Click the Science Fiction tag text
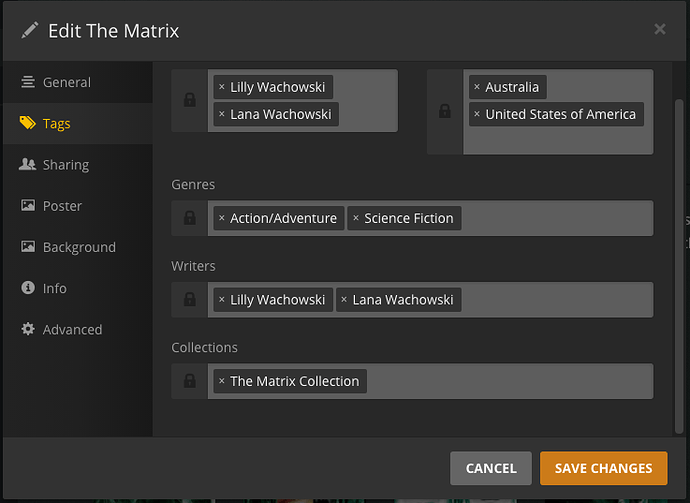The width and height of the screenshot is (690, 503). [409, 218]
